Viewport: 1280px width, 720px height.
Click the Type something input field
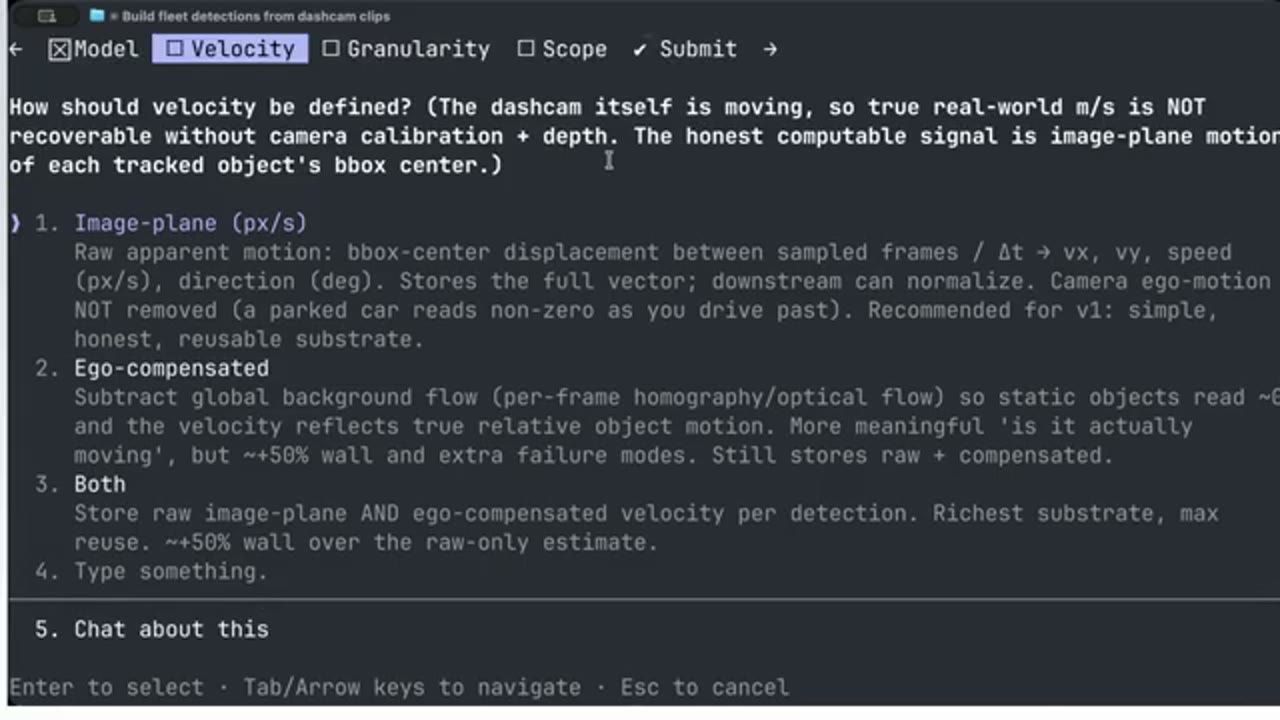click(x=171, y=571)
